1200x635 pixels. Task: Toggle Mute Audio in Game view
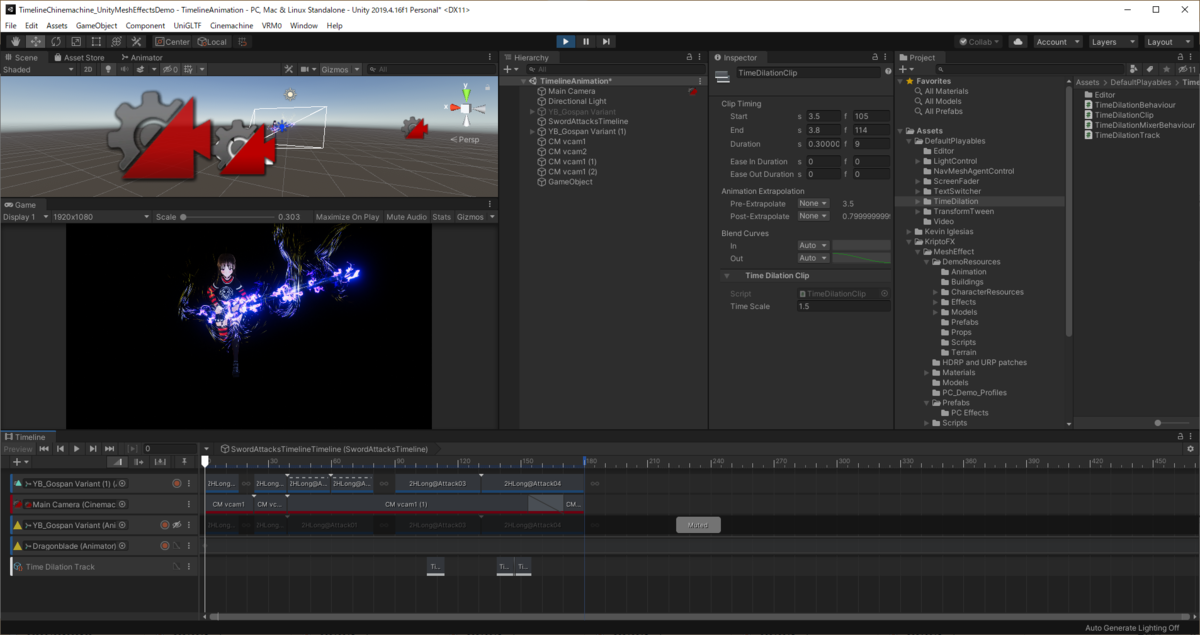pos(406,217)
